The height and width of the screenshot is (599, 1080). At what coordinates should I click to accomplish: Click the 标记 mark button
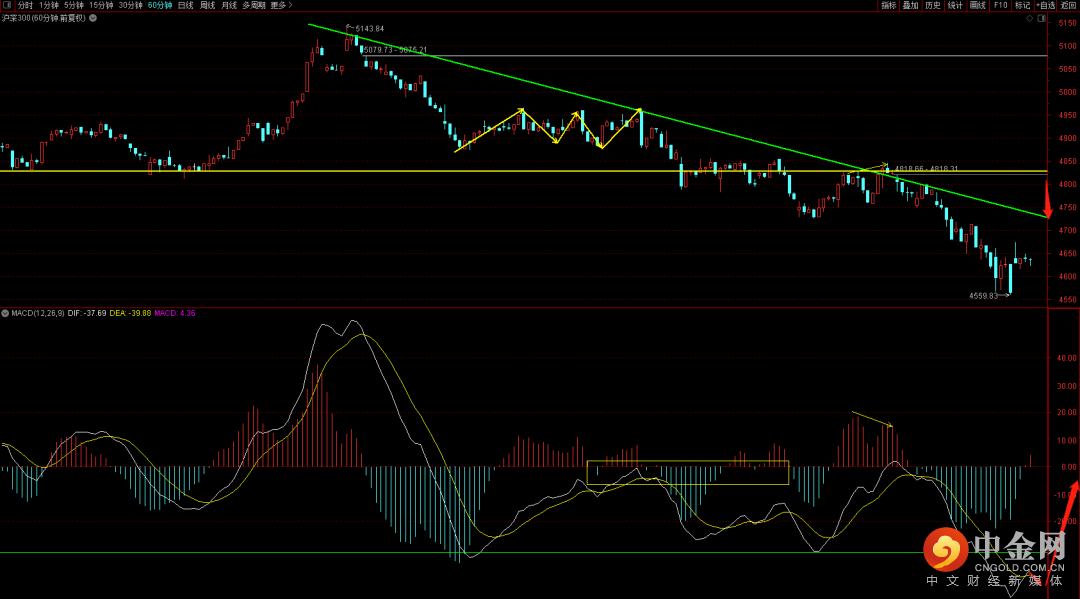pyautogui.click(x=1022, y=5)
